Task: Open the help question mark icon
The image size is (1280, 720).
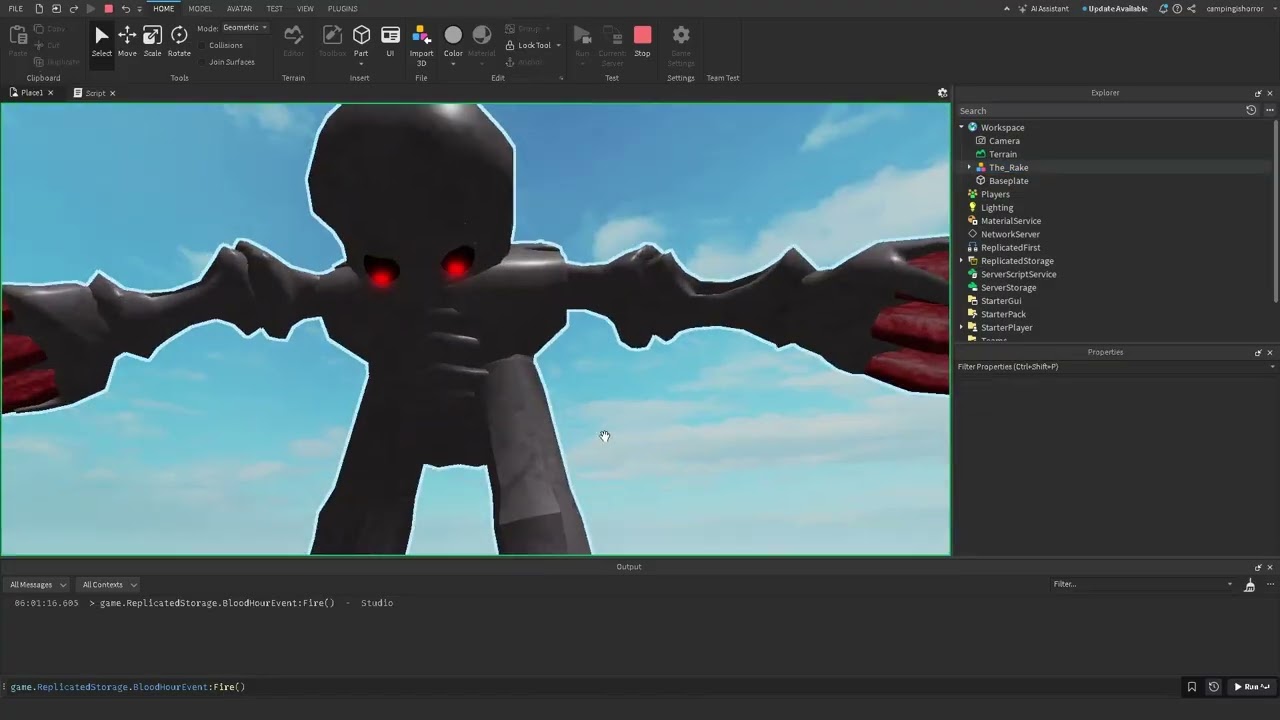Action: click(x=1177, y=9)
